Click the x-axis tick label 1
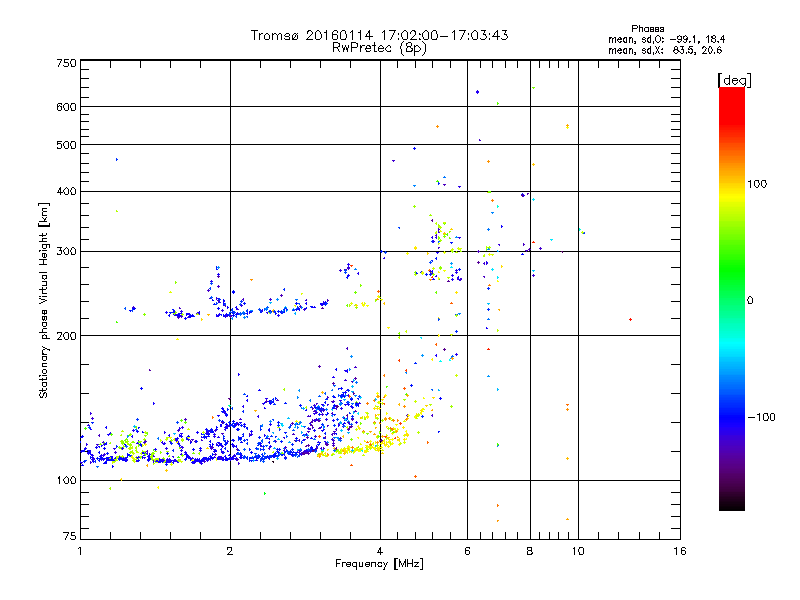Viewport: 800px width, 600px height. (x=80, y=551)
